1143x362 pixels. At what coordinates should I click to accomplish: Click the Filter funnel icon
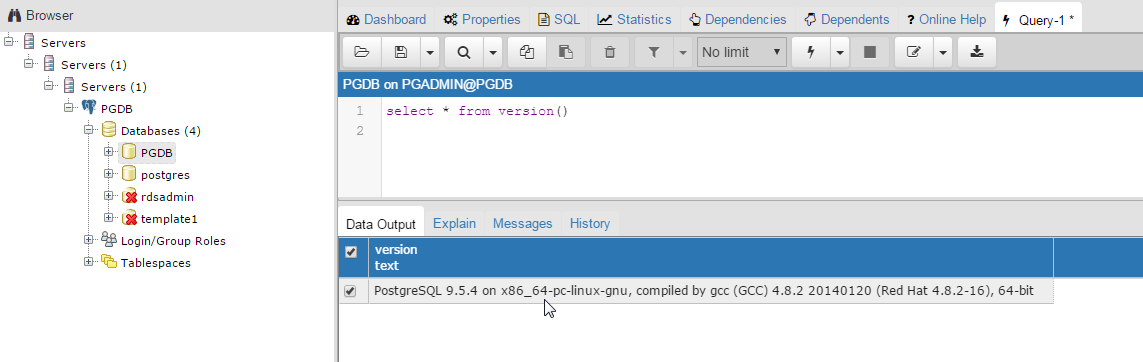(x=654, y=52)
